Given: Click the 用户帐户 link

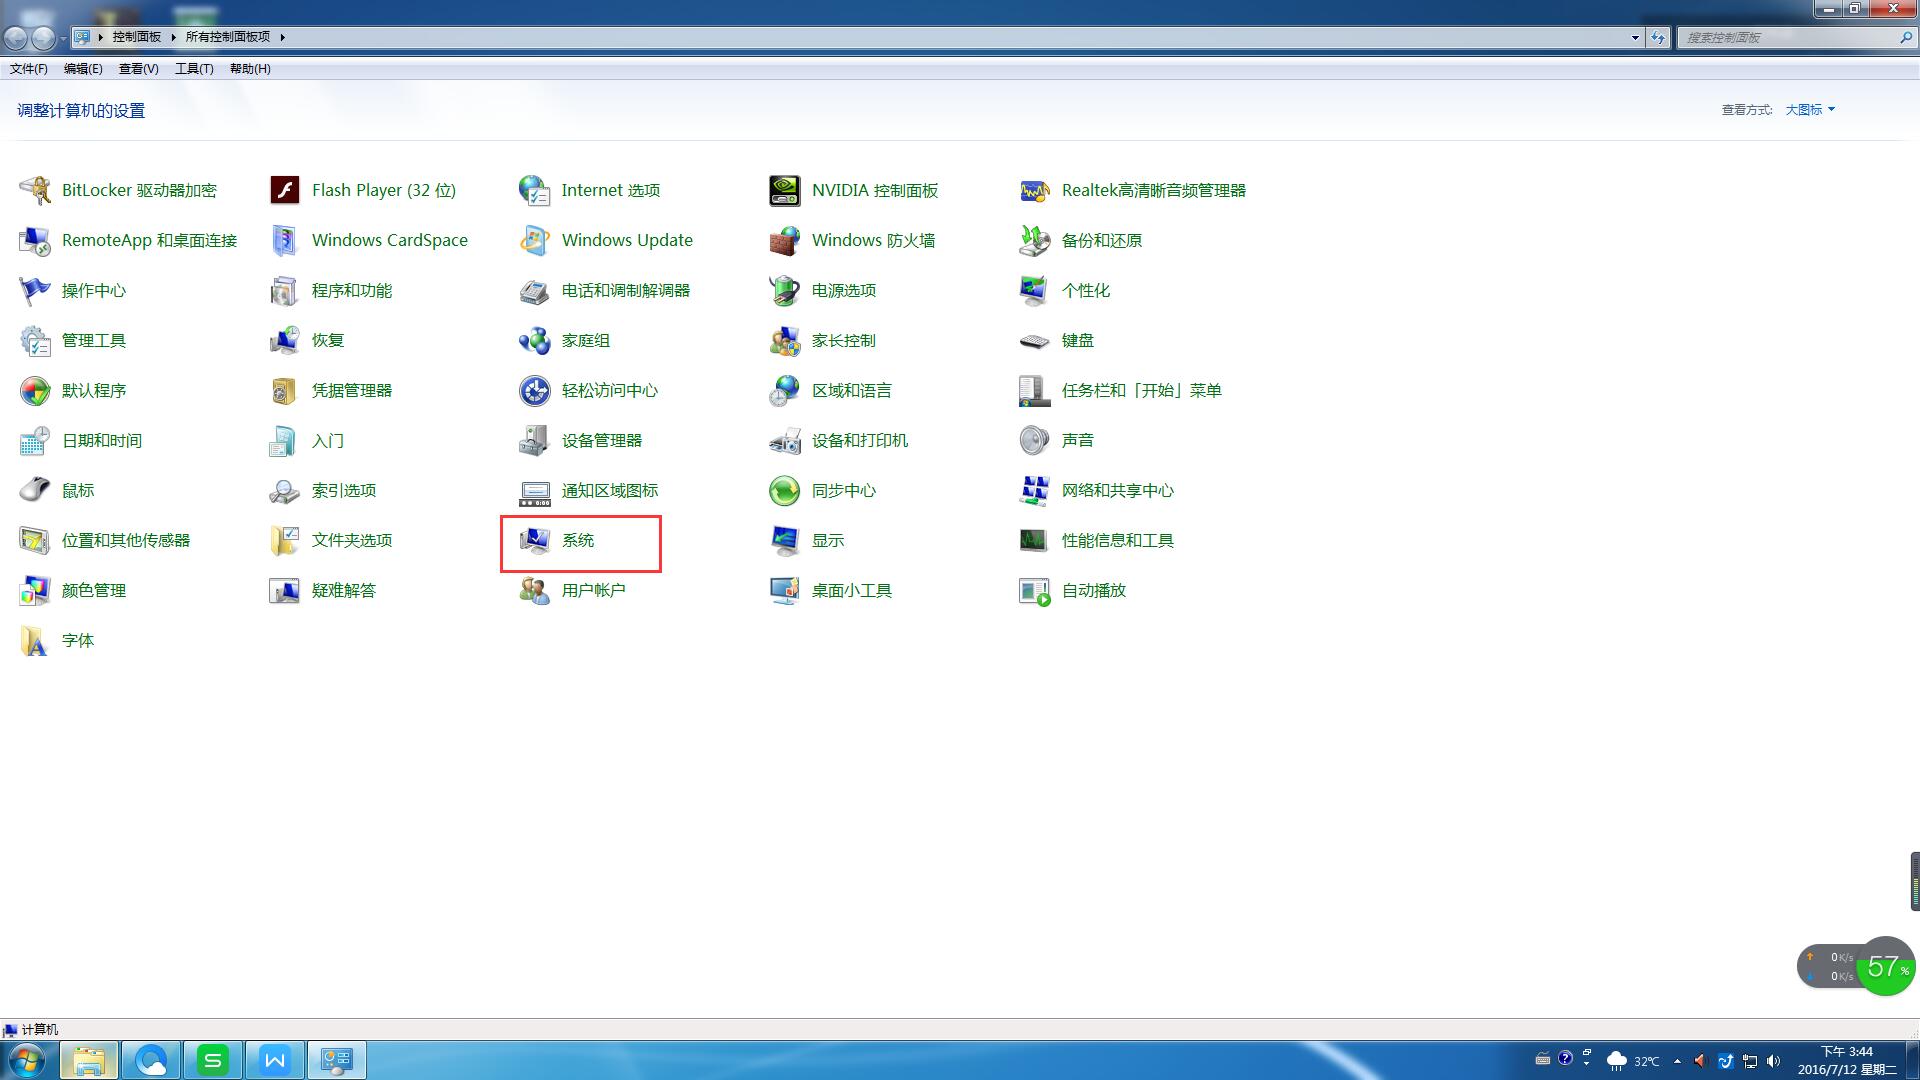Looking at the screenshot, I should pyautogui.click(x=594, y=590).
